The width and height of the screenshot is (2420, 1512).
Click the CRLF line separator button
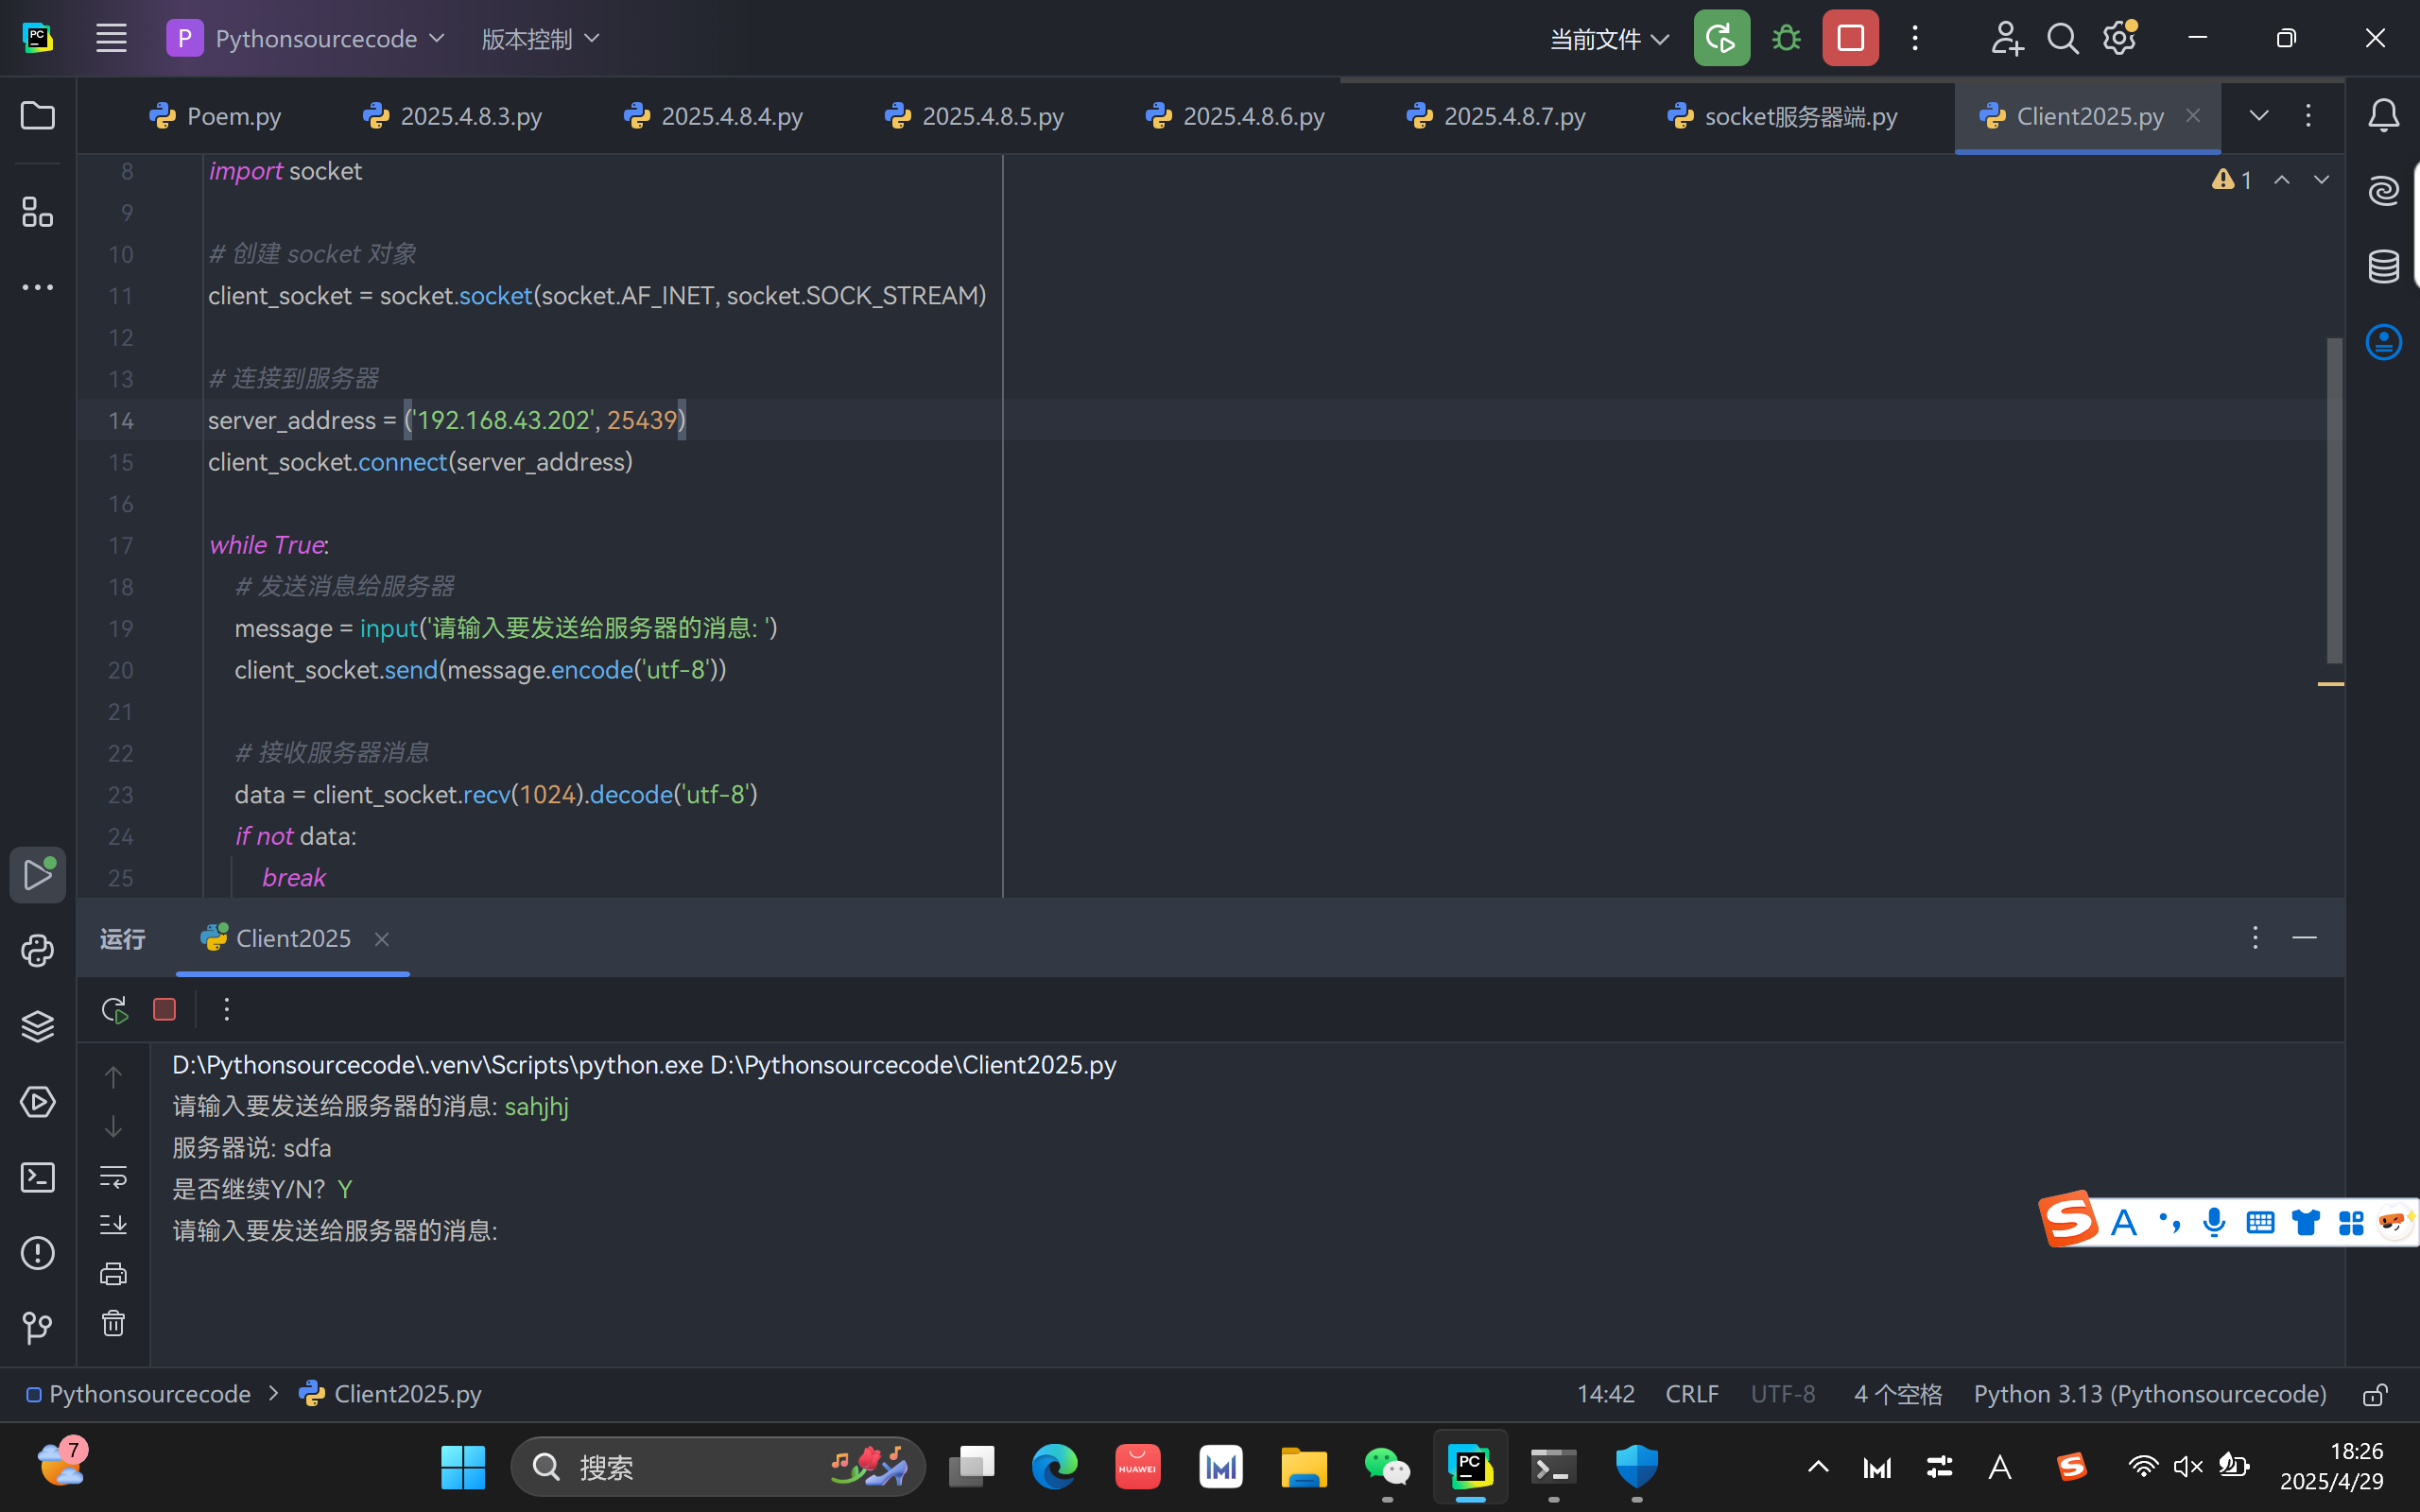coord(1691,1394)
